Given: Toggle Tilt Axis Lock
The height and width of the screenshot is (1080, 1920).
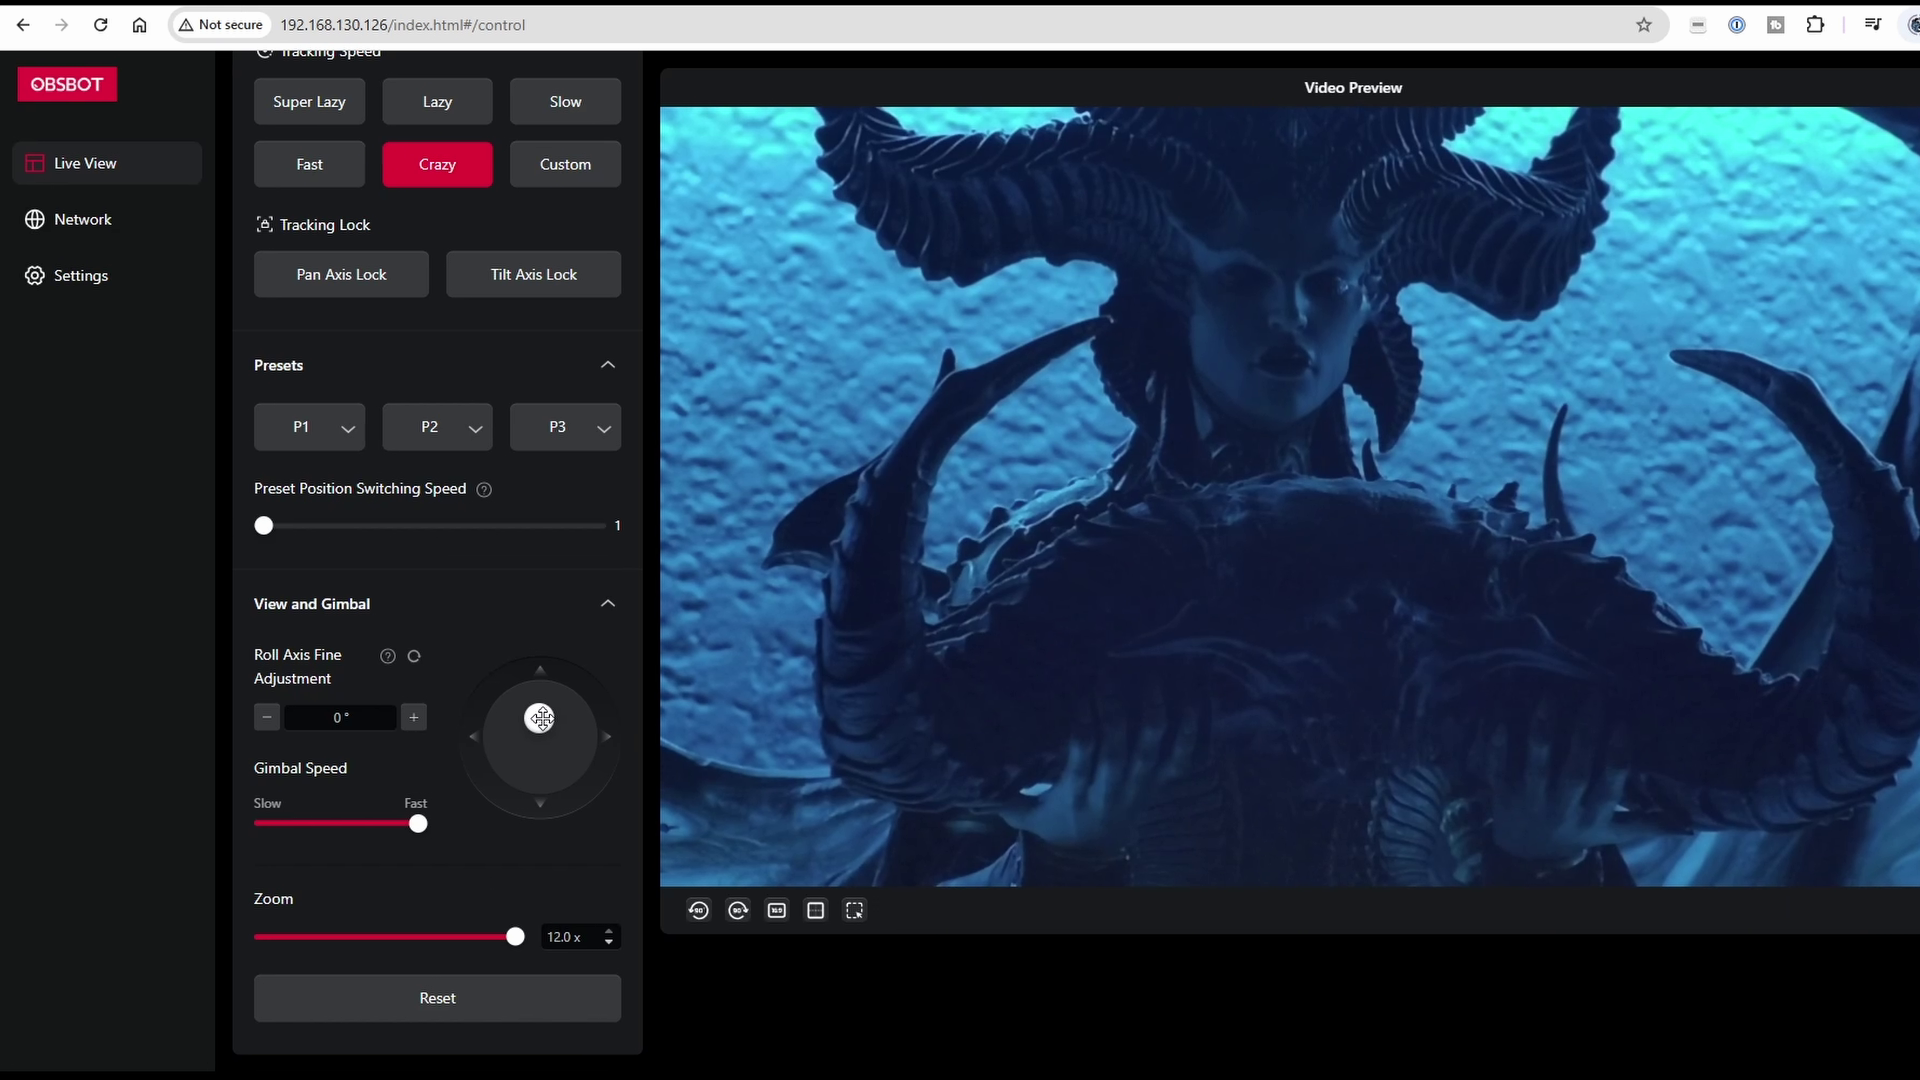Looking at the screenshot, I should click(x=533, y=274).
